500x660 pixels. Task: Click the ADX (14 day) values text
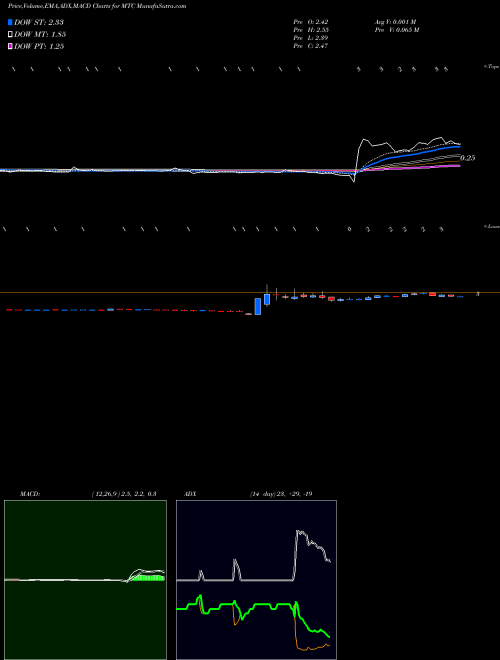pos(280,494)
